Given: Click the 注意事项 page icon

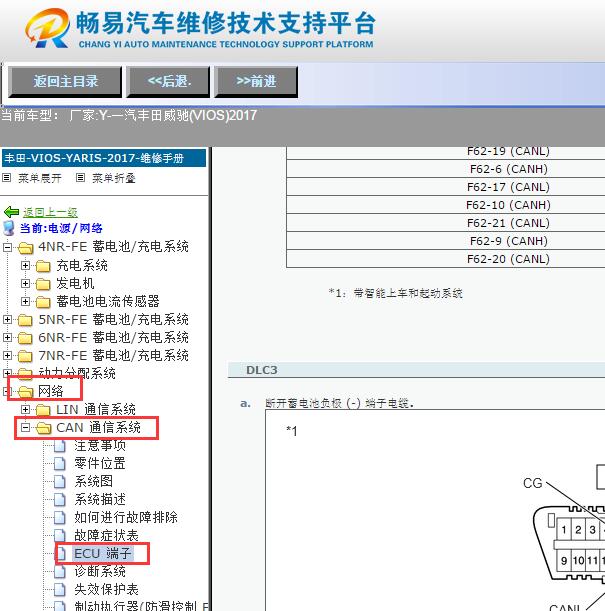Looking at the screenshot, I should [60, 446].
